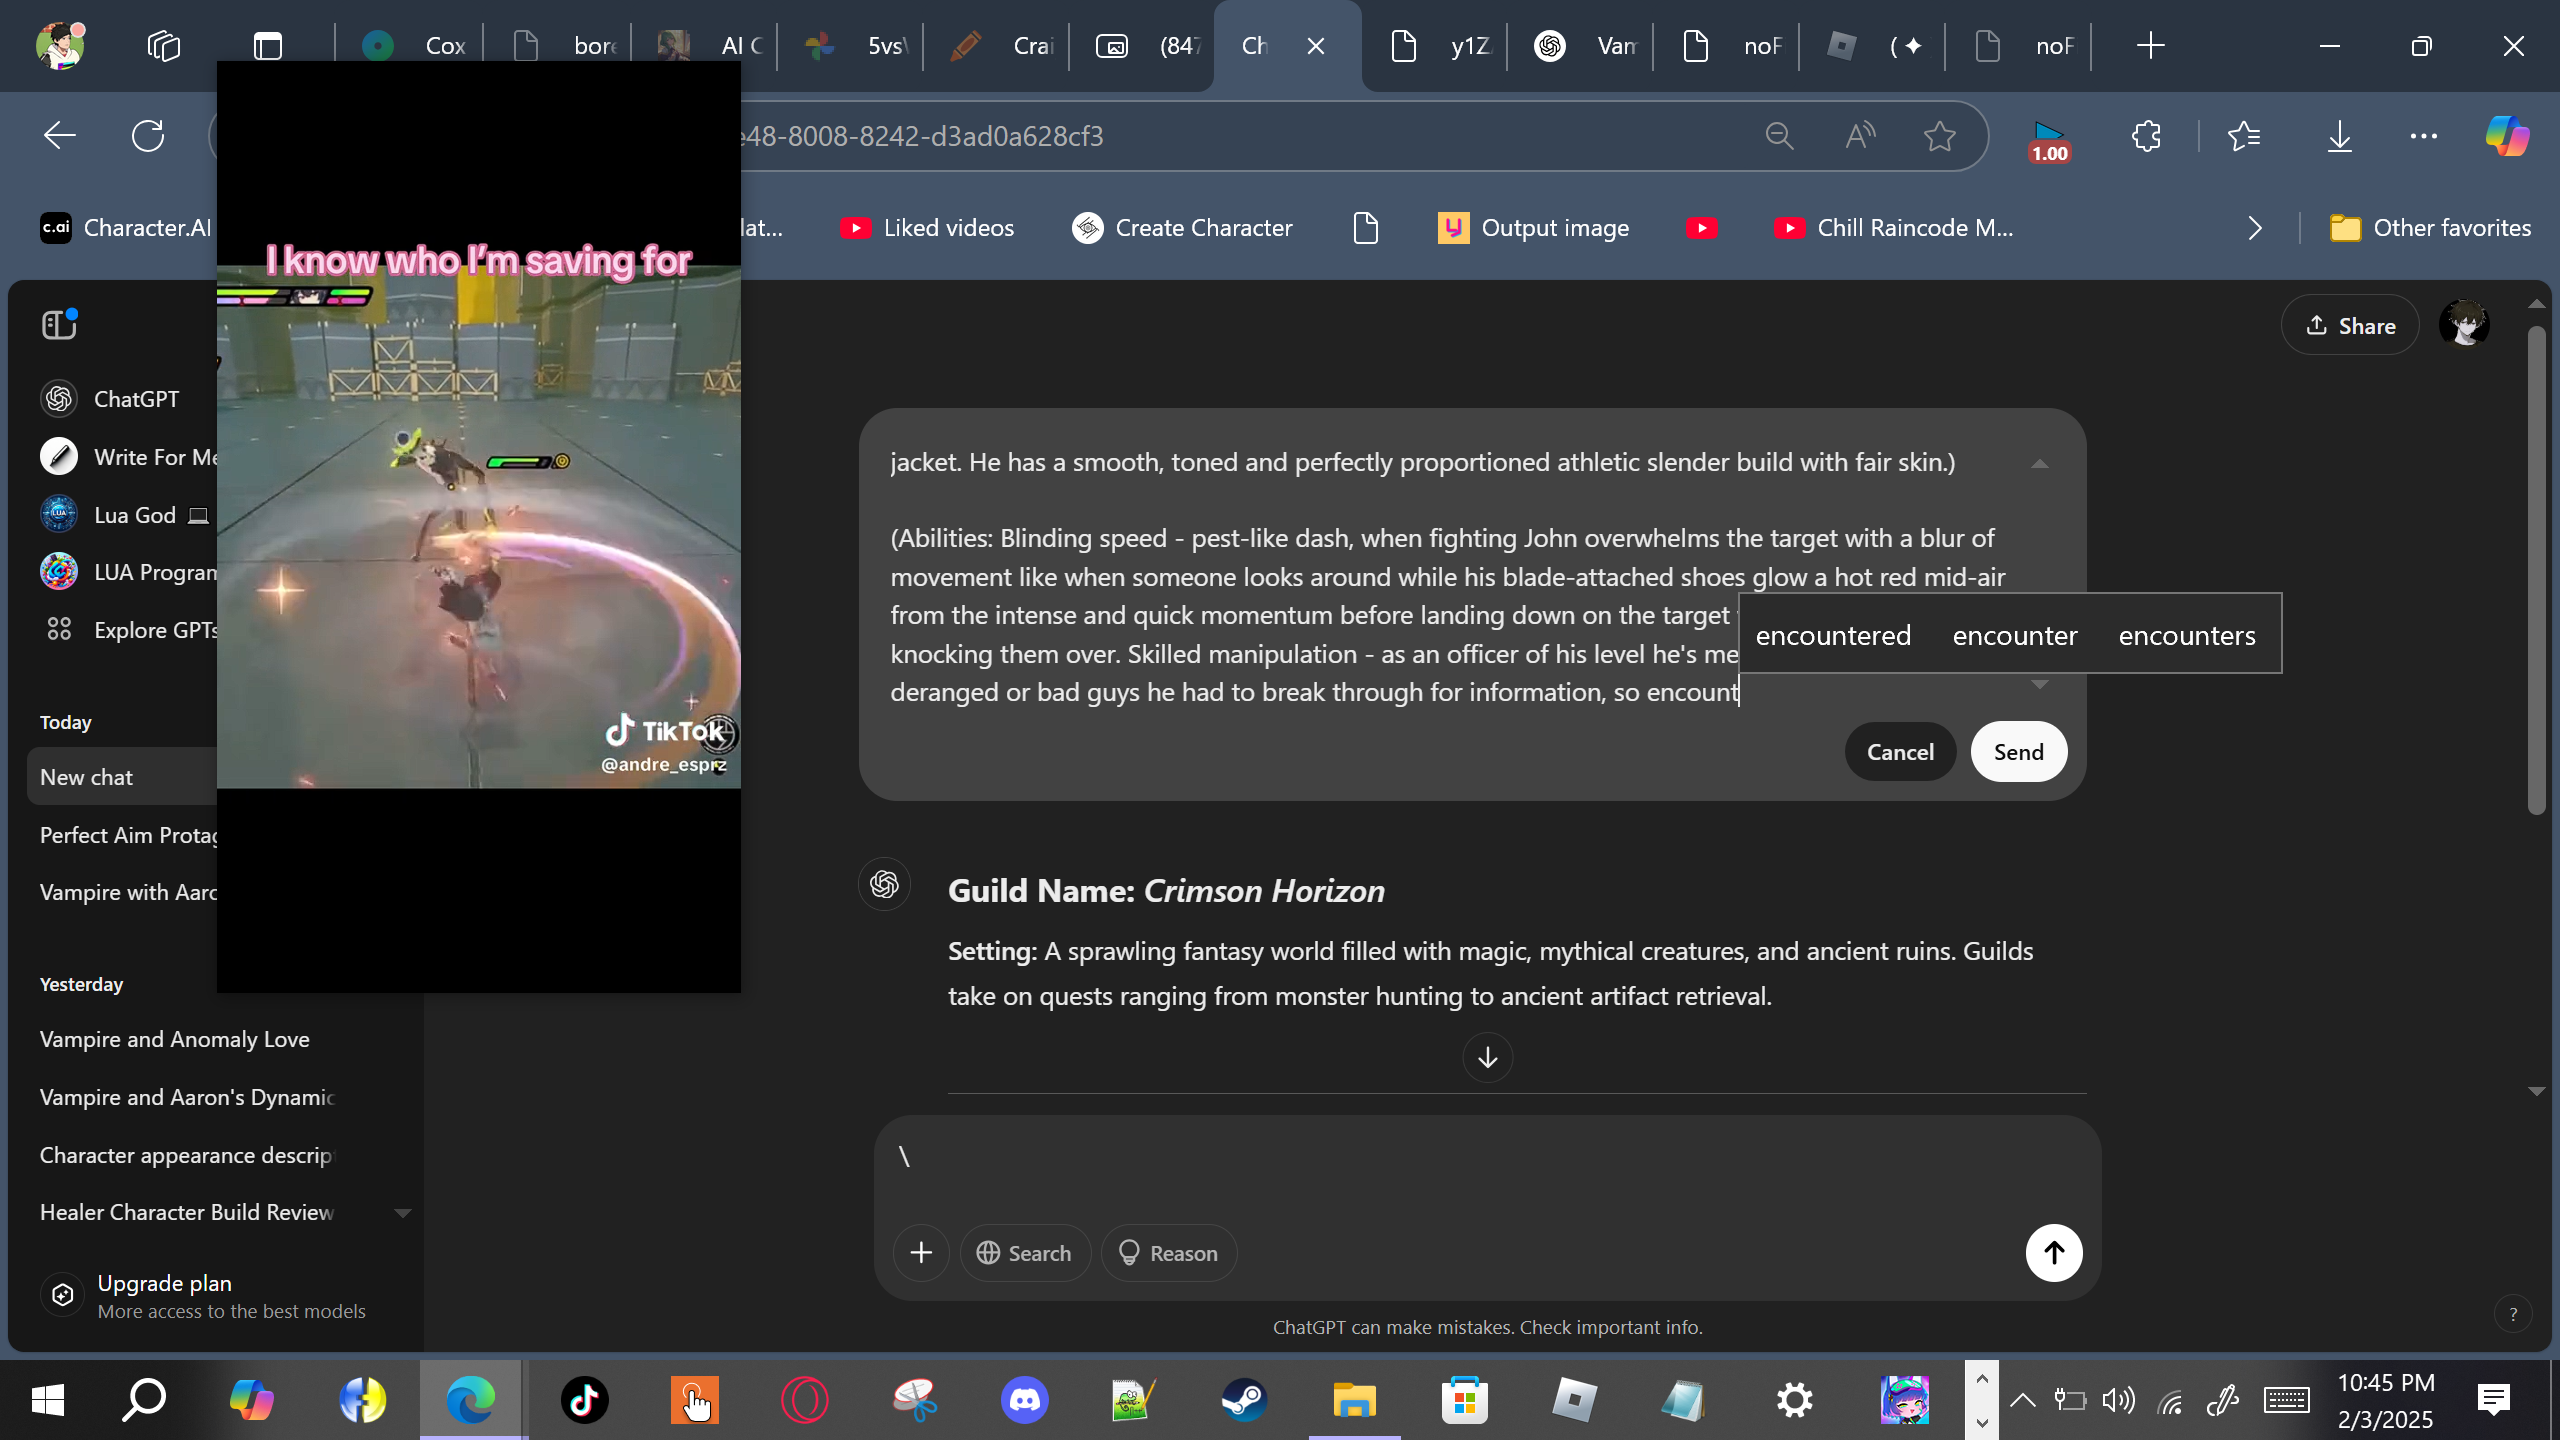
Task: Open the Favorites list
Action: (2244, 136)
